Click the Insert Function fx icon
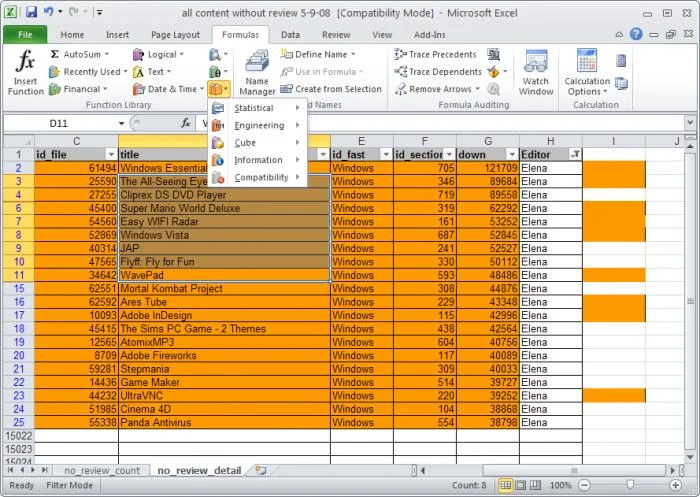 (25, 71)
